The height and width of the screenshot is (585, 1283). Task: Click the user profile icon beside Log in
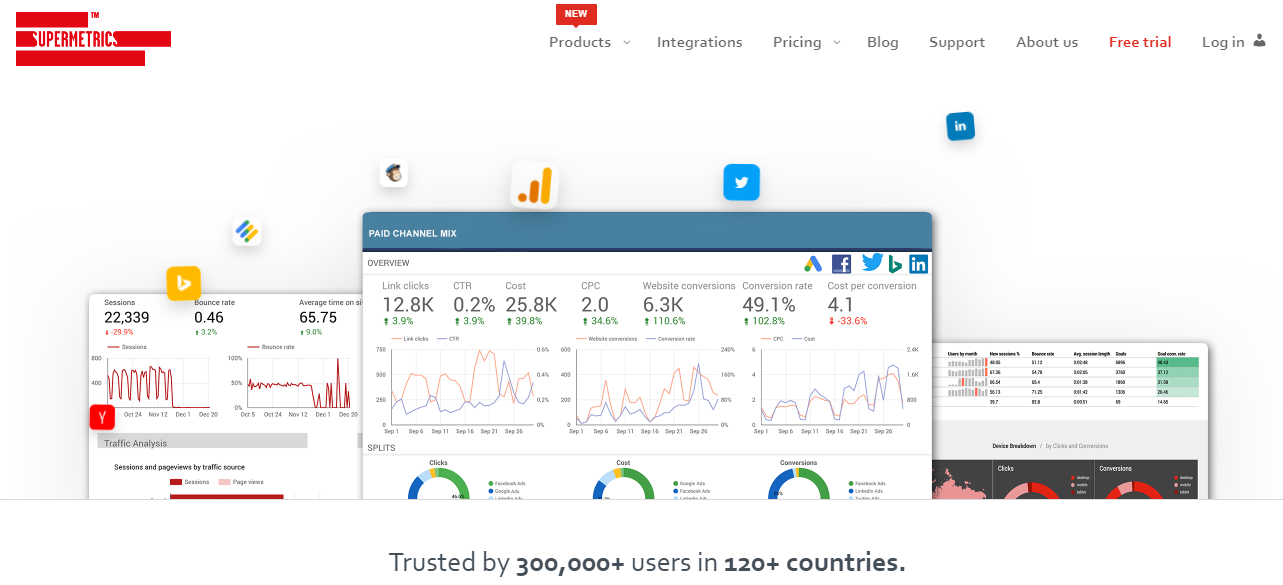1259,41
